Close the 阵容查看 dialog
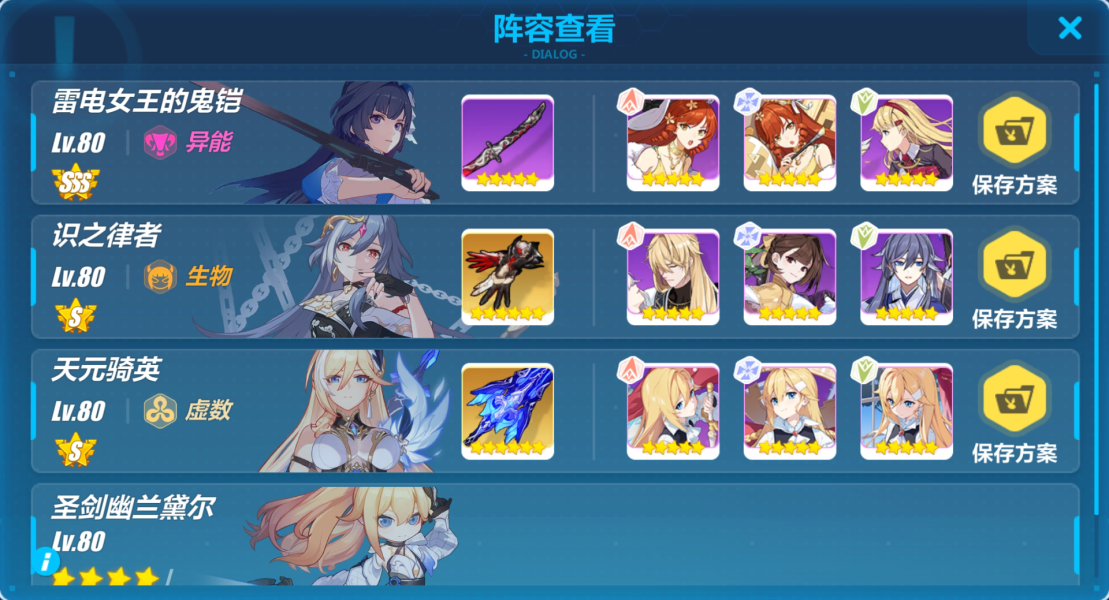The width and height of the screenshot is (1109, 600). [1069, 28]
